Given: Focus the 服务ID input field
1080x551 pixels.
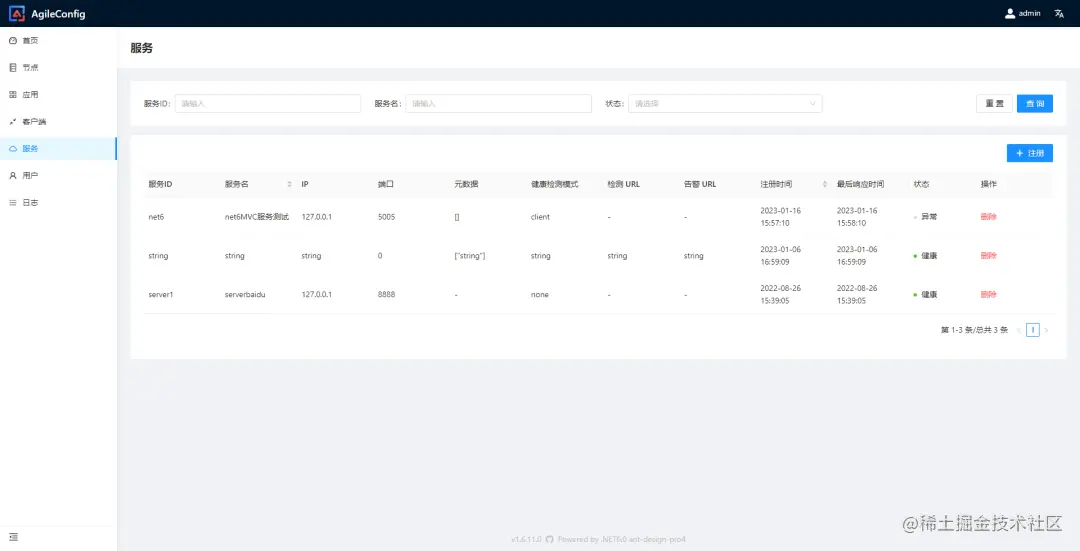Looking at the screenshot, I should (268, 103).
